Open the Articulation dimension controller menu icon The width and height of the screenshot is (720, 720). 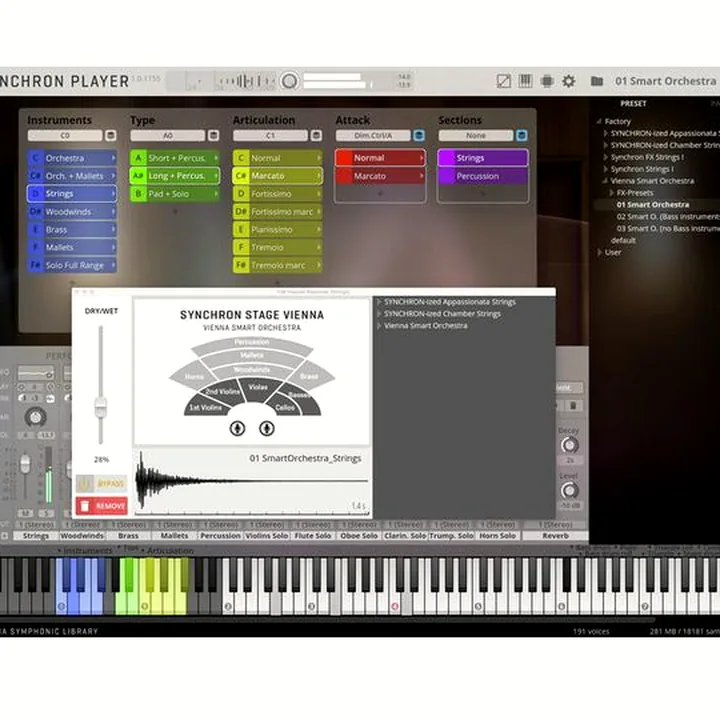(316, 135)
